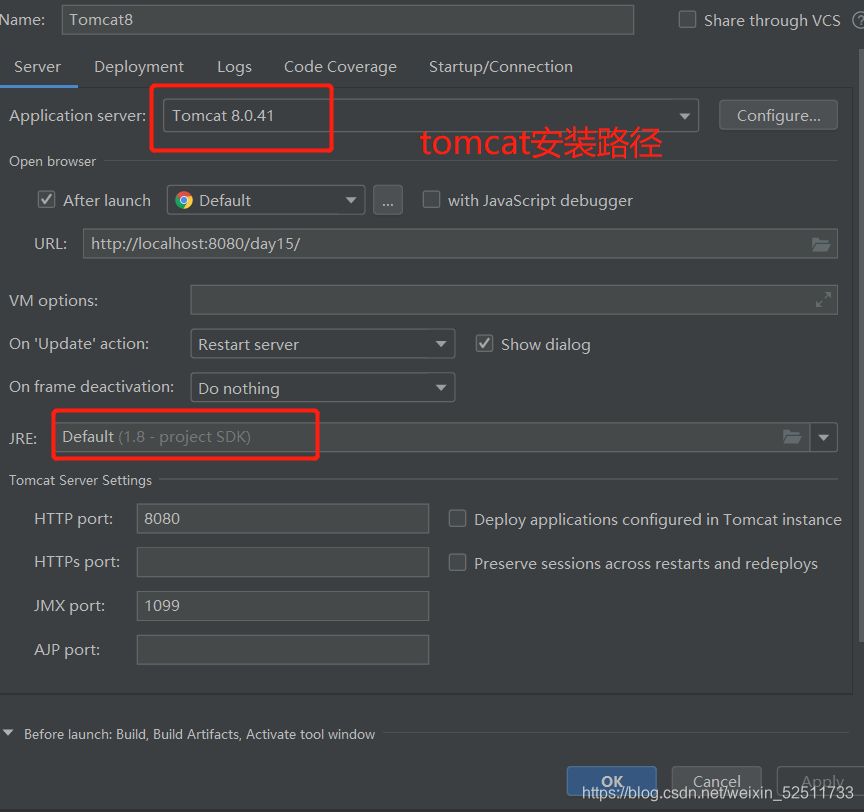Click the JRE Default (1.8 - project SDK) field

431,437
